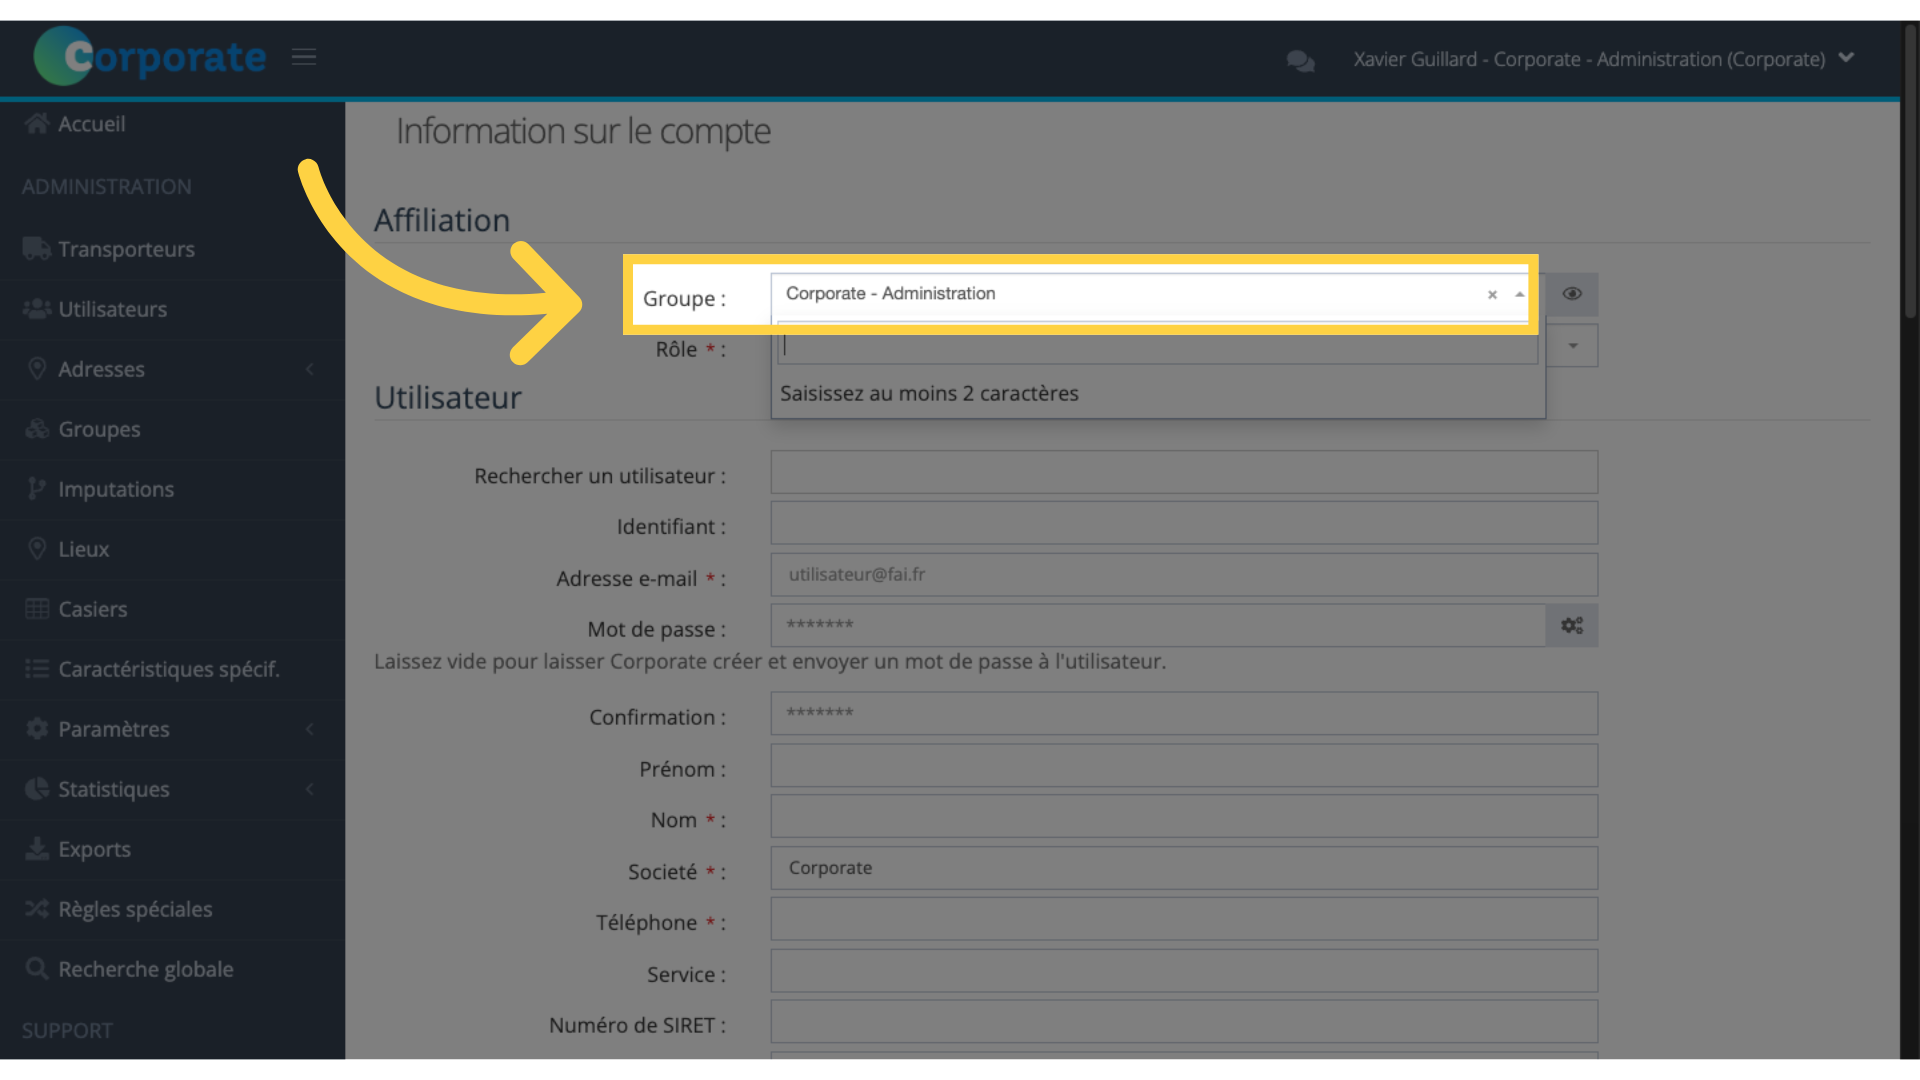Open the messaging icon in the top bar
Viewport: 1920px width, 1080px height.
tap(1299, 61)
